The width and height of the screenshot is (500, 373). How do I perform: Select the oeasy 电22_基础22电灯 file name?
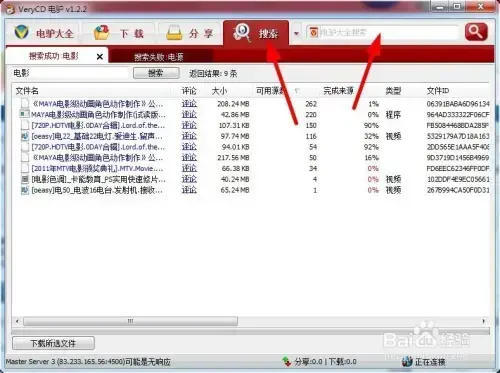coord(97,136)
